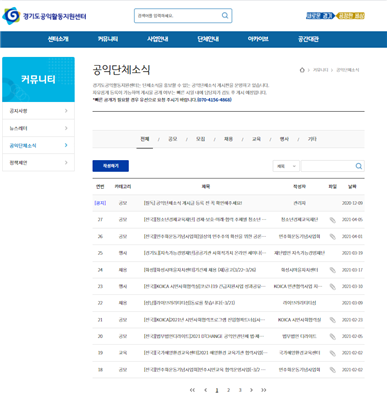387x406 pixels.
Task: Open post number 19 title
Action: click(206, 353)
